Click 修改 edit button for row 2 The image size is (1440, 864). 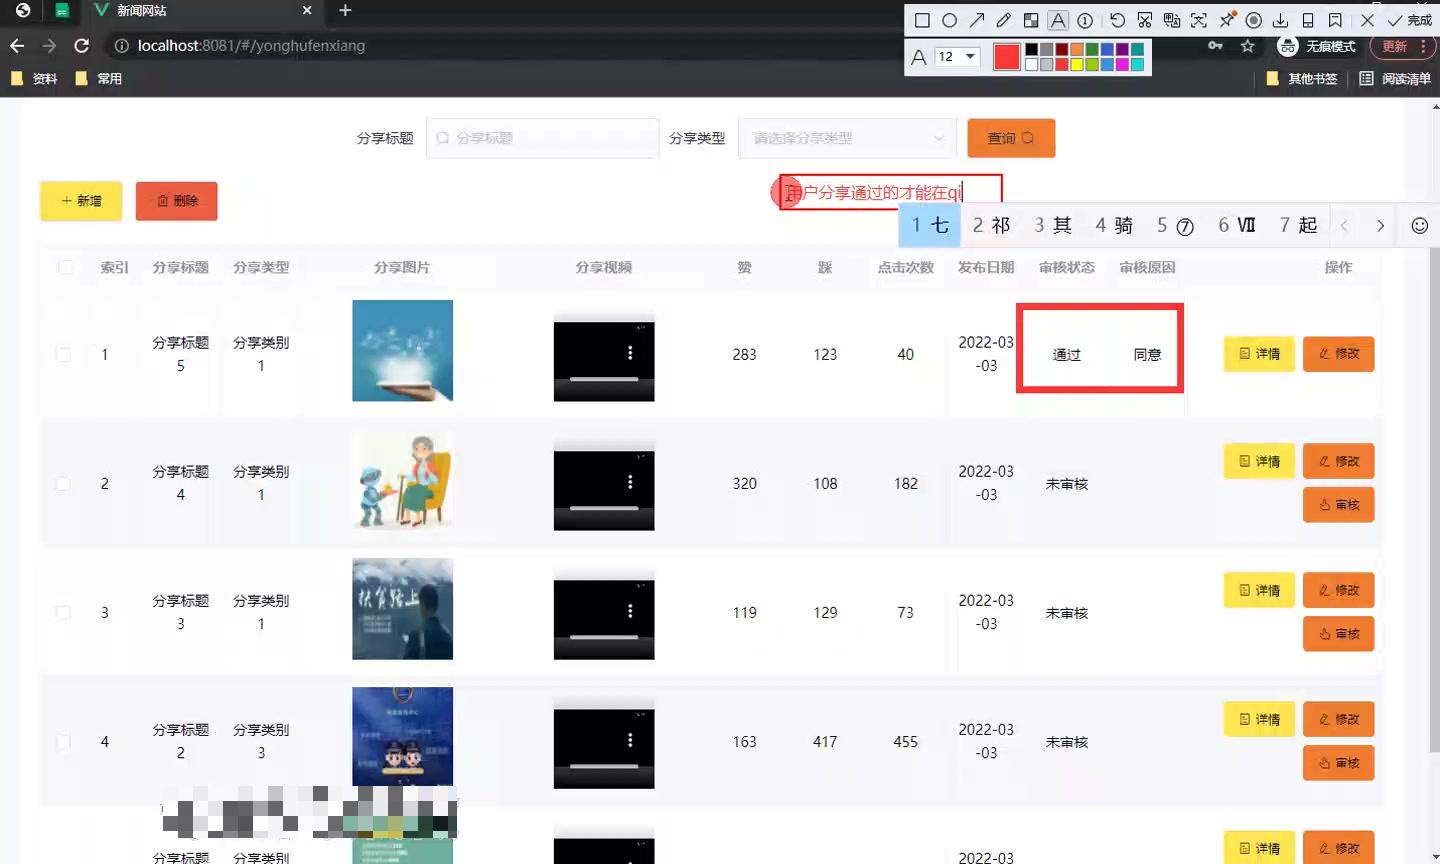coord(1338,461)
